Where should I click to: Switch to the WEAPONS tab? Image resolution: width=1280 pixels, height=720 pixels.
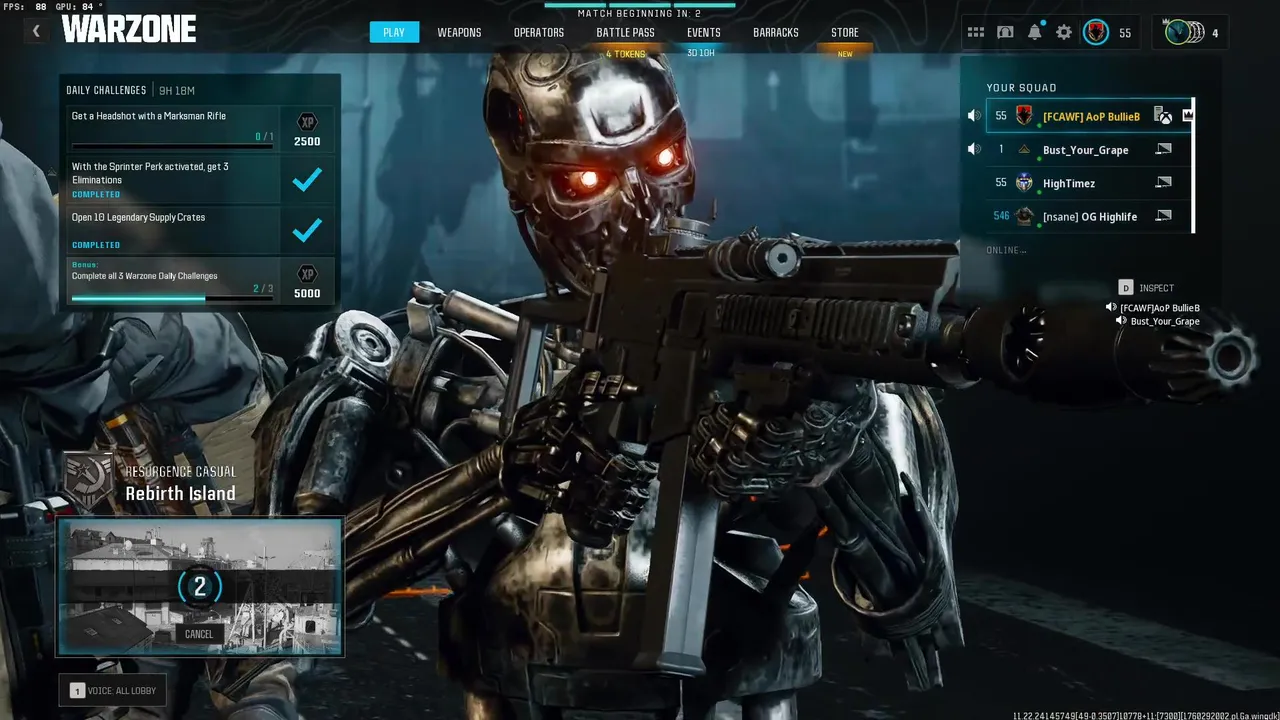pyautogui.click(x=459, y=32)
